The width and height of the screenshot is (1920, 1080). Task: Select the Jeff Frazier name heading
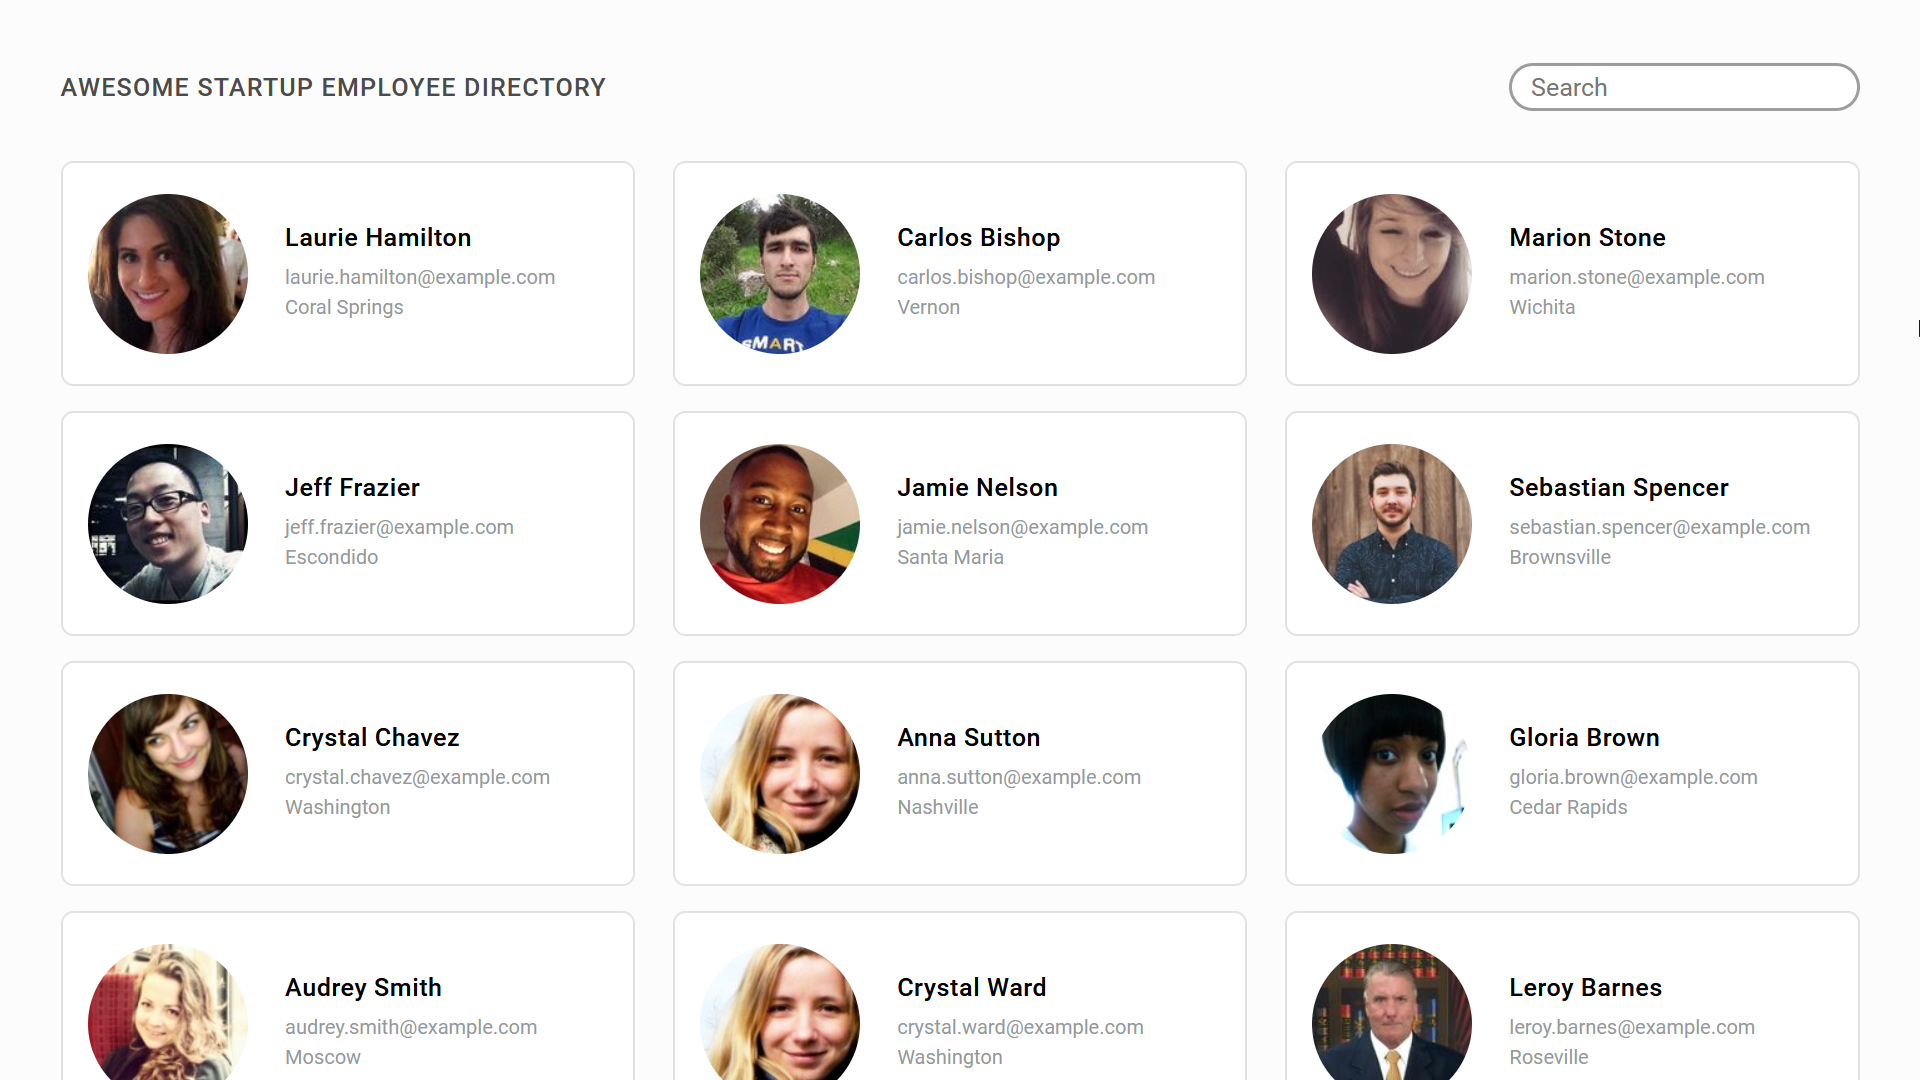[352, 488]
